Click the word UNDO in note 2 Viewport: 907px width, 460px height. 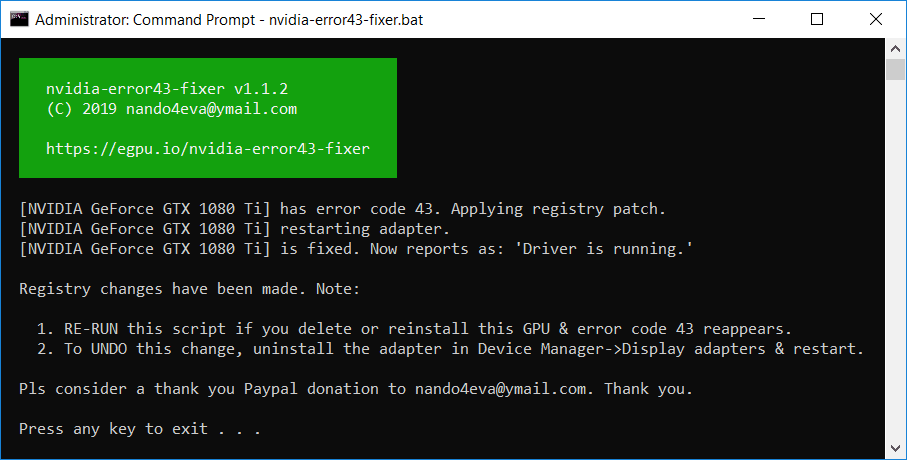point(109,349)
